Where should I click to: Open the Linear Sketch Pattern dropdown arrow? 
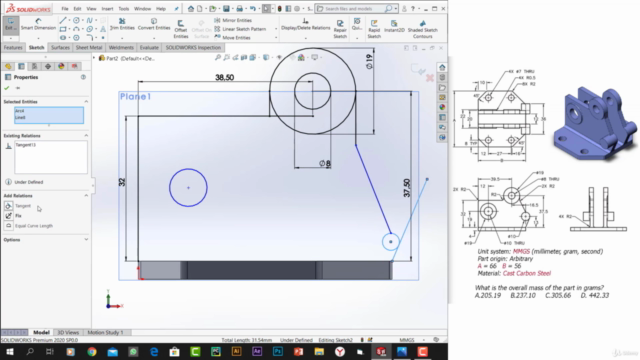pyautogui.click(x=276, y=29)
